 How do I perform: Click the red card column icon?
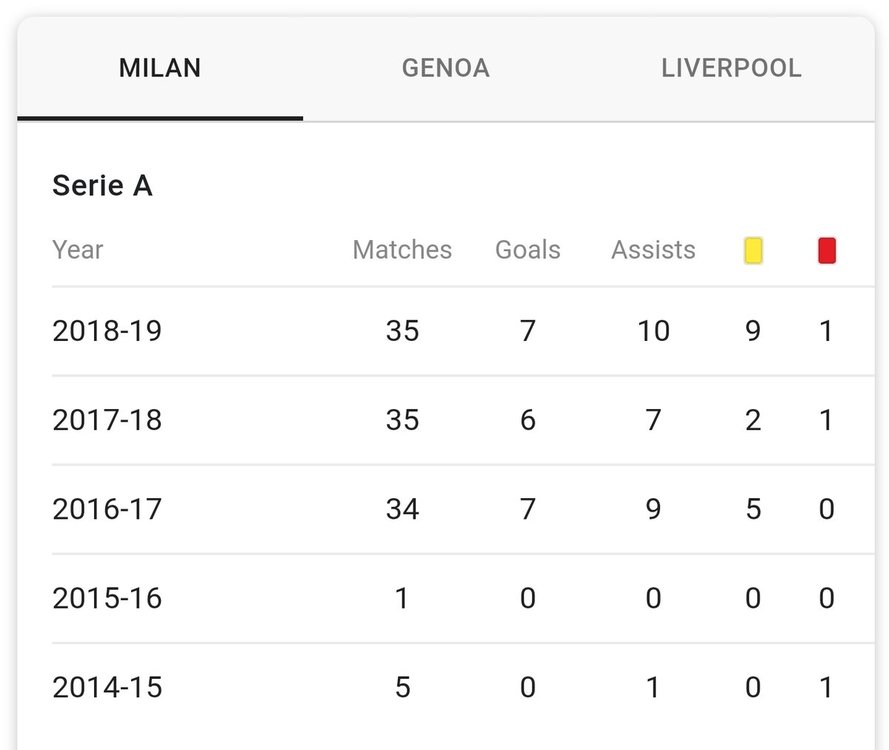click(827, 251)
